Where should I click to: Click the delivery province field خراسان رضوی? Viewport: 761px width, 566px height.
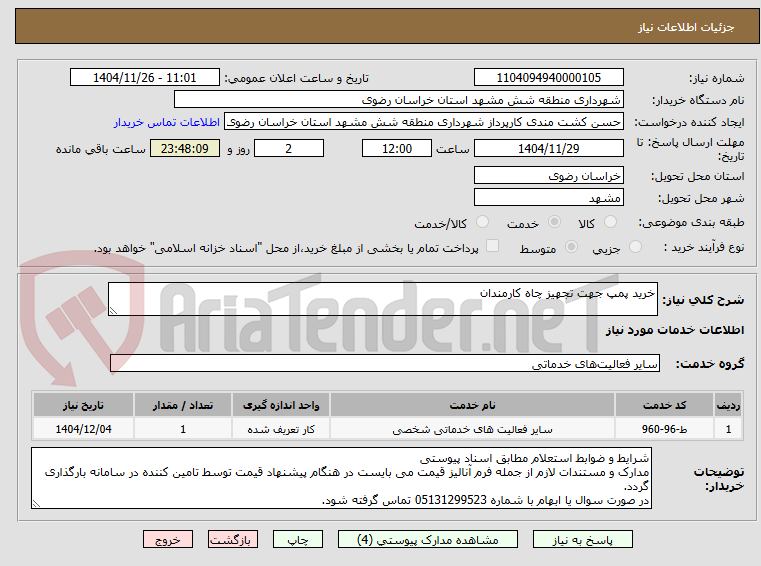pos(548,175)
